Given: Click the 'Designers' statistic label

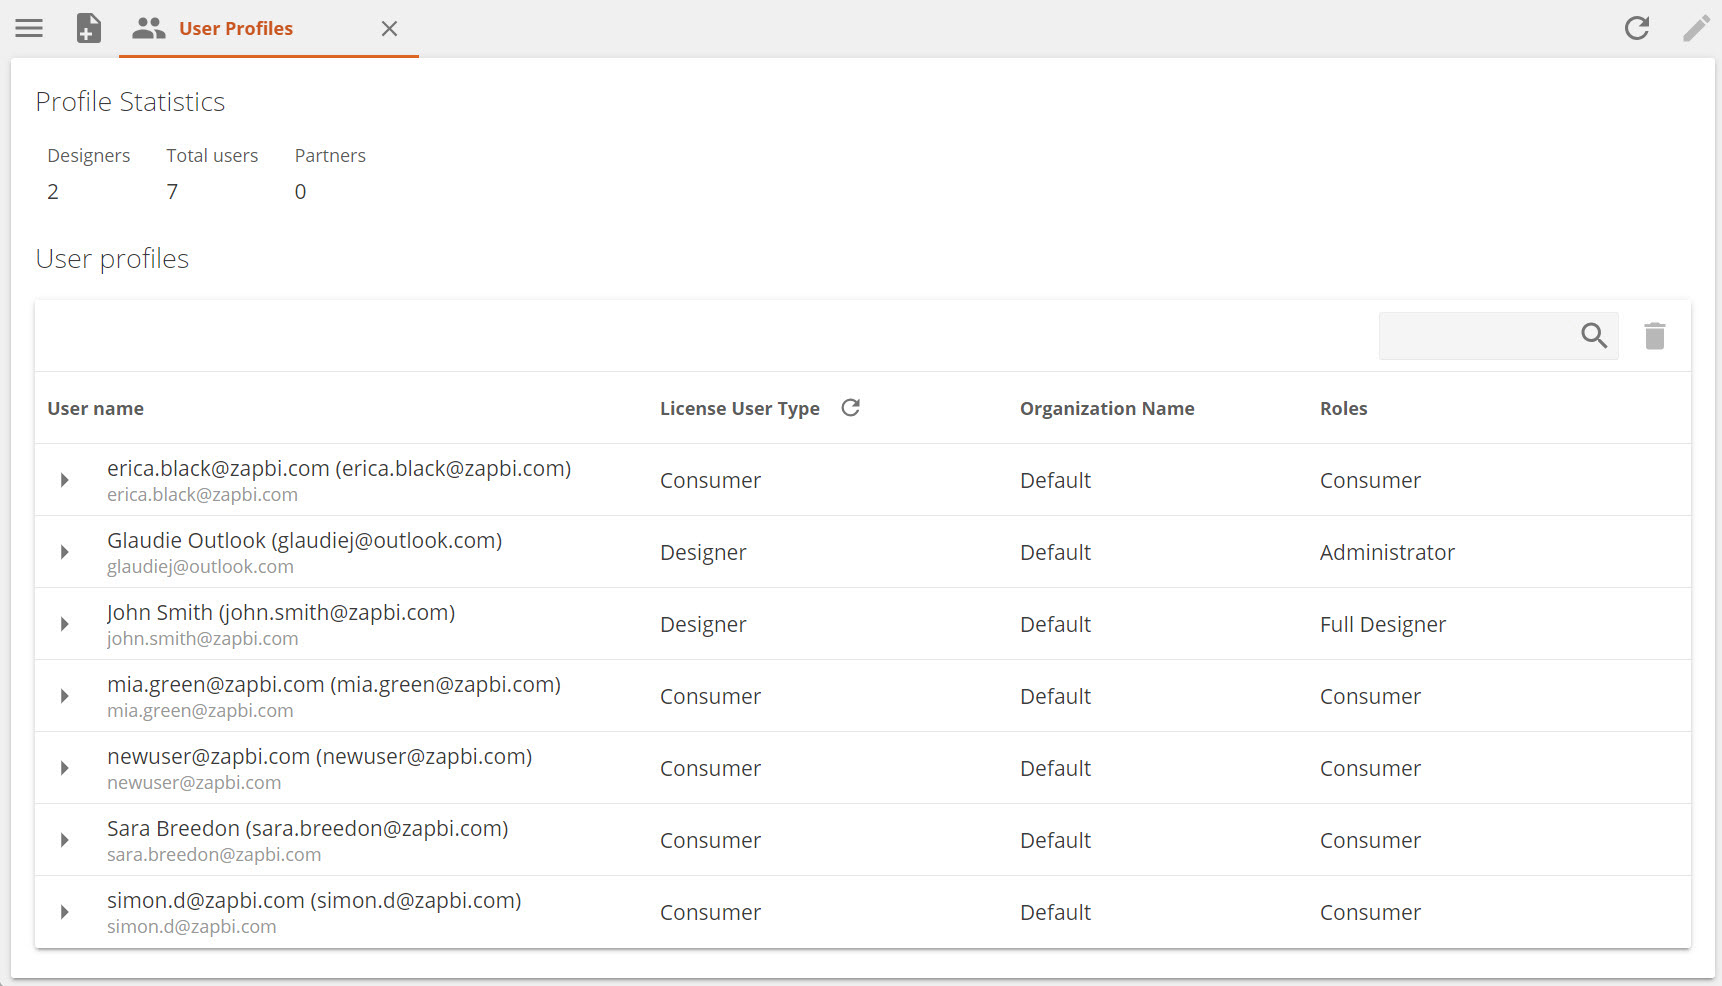Looking at the screenshot, I should [x=88, y=155].
